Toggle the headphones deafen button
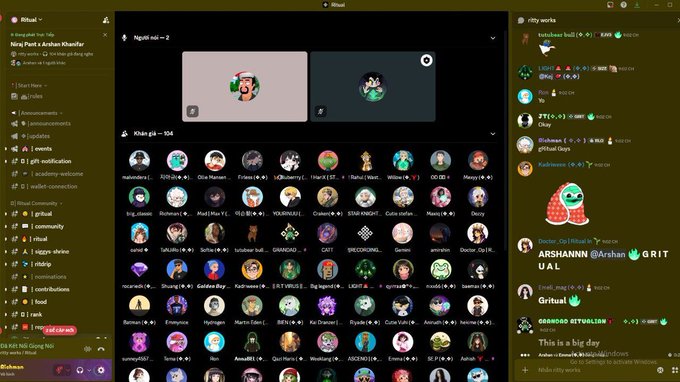Screen dimensions: 680x382 (x=80, y=370)
